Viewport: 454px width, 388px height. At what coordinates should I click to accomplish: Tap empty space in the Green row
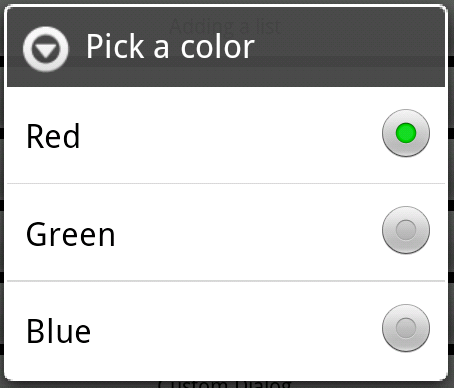[x=233, y=232]
